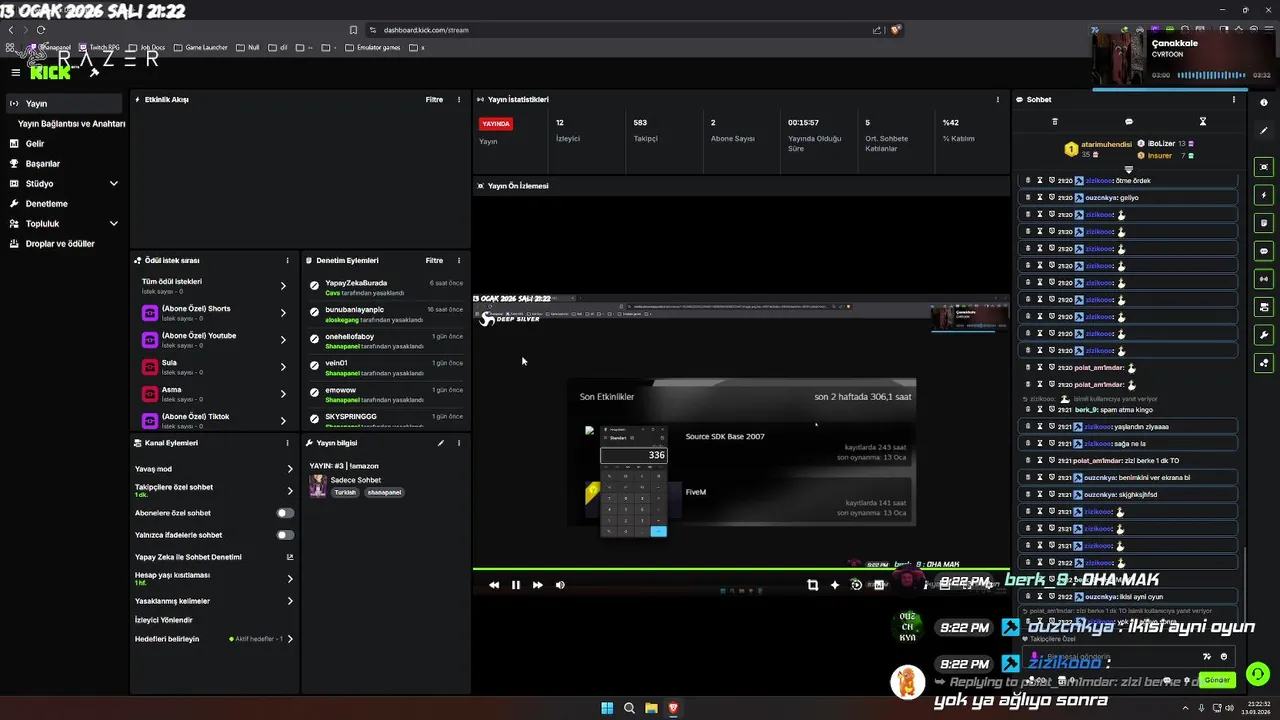This screenshot has height=720, width=1280.
Task: Open the Denetleme sidebar page
Action: tap(65, 204)
